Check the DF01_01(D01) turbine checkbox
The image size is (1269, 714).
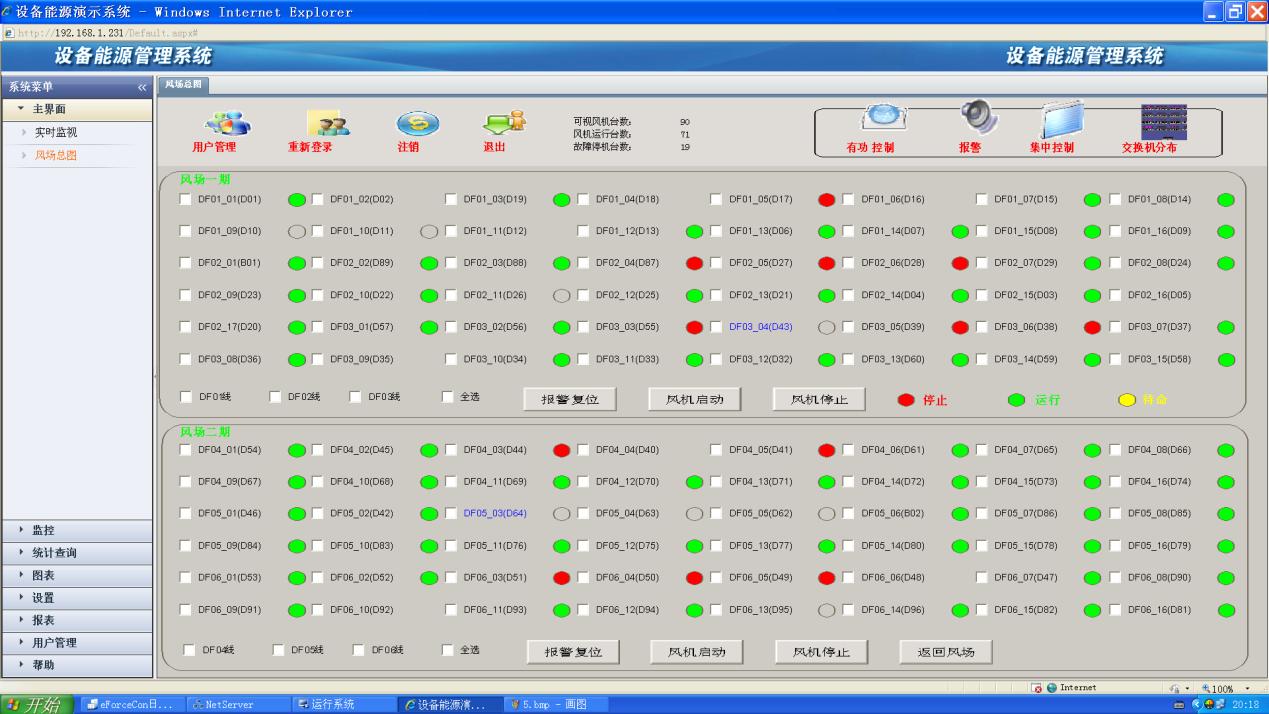coord(184,199)
